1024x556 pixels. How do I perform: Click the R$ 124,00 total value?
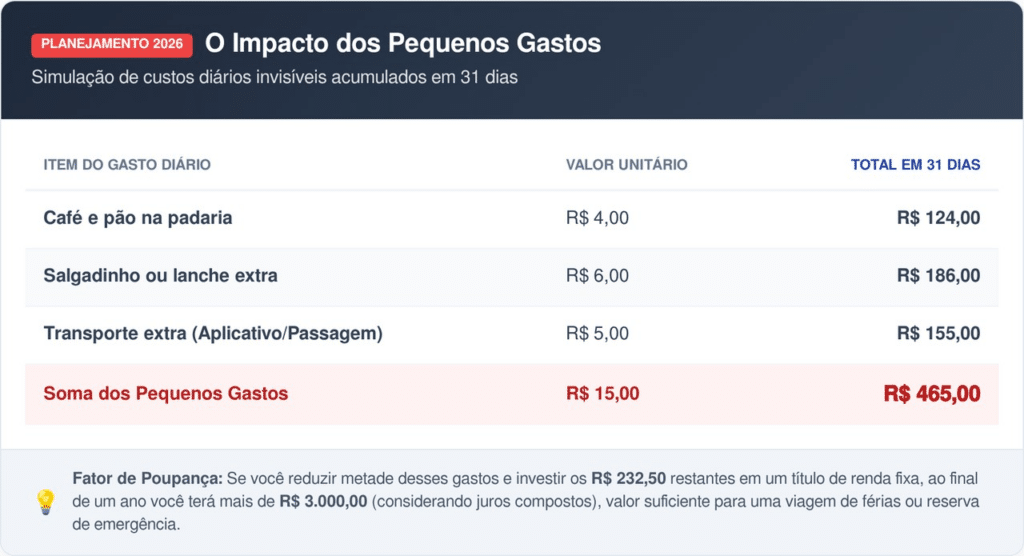point(938,218)
